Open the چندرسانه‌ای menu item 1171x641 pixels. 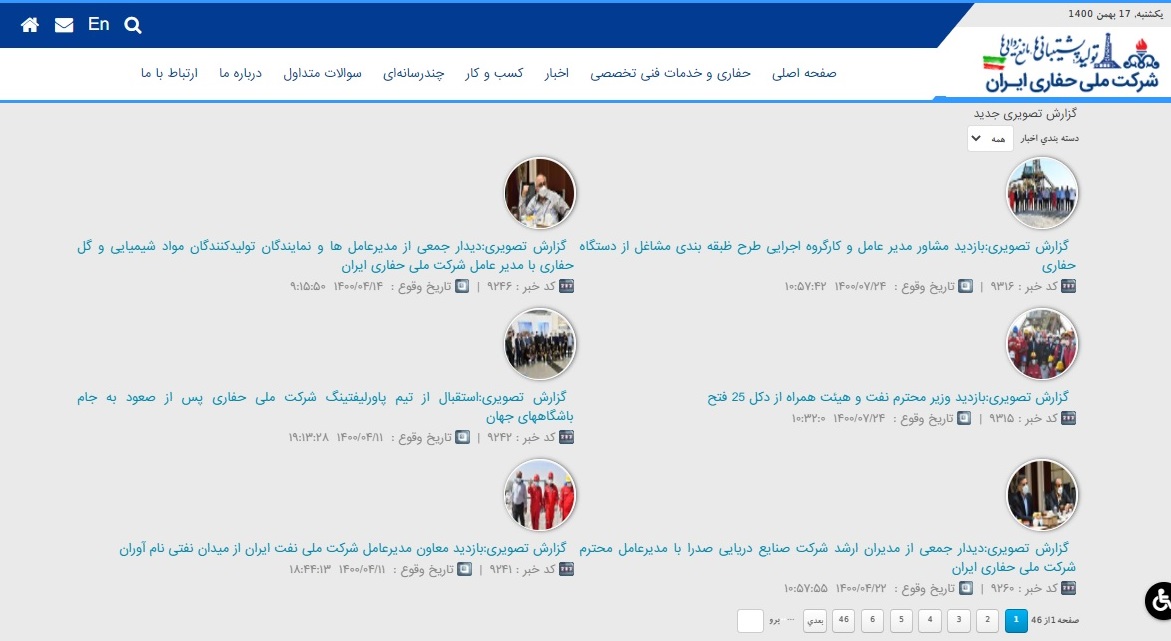pos(414,73)
